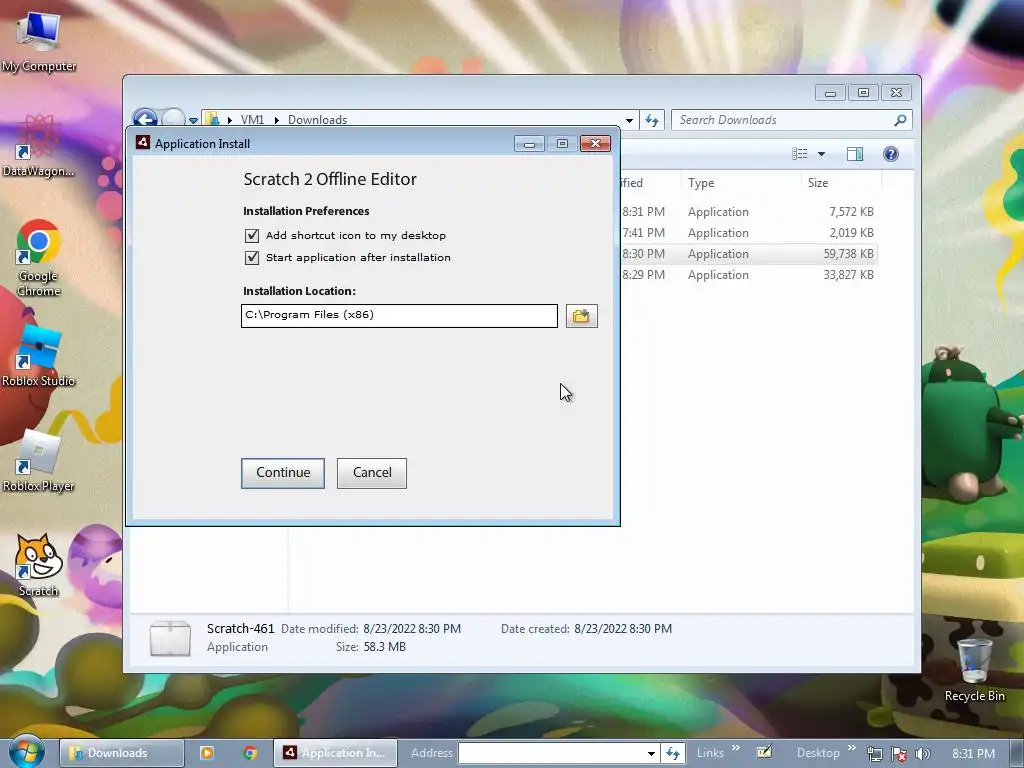1024x768 pixels.
Task: Select the 2,019 KB application row
Action: click(748, 232)
